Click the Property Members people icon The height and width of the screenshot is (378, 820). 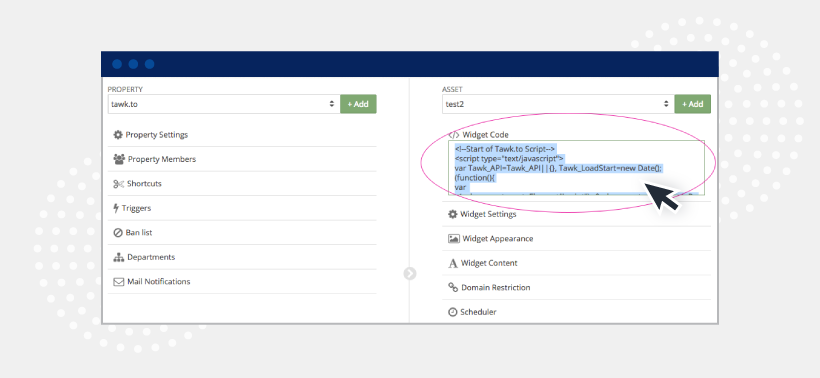[119, 159]
